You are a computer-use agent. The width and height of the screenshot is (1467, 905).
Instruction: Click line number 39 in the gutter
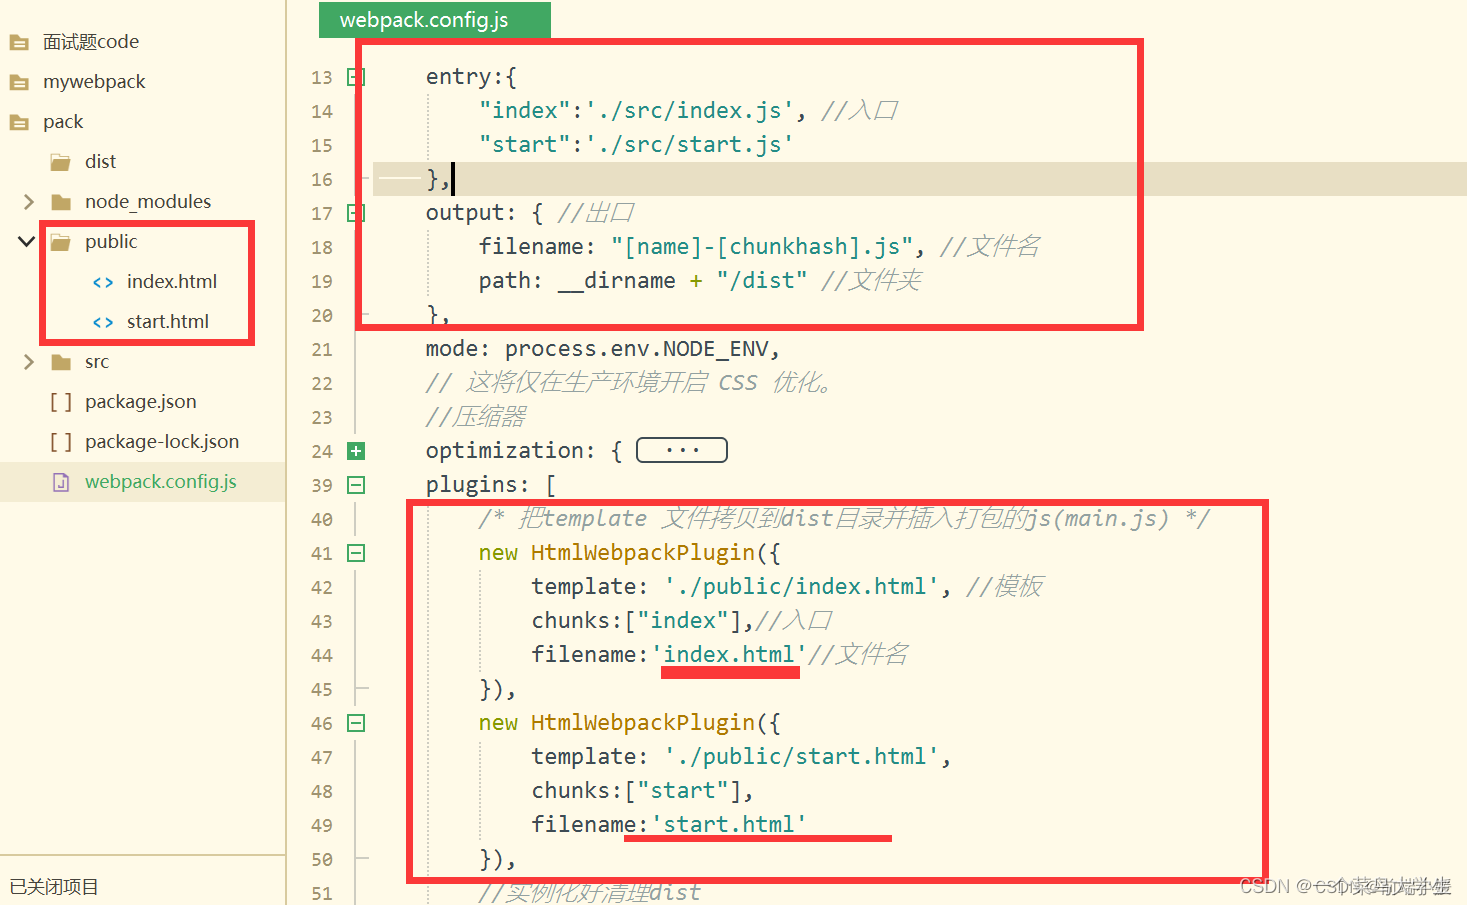(x=321, y=486)
